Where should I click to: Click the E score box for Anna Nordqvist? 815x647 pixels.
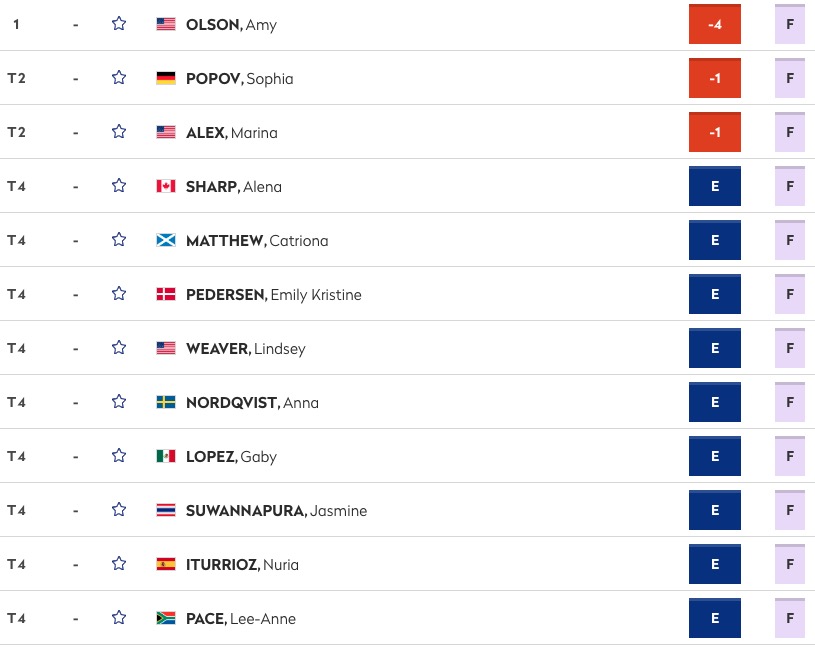(715, 402)
